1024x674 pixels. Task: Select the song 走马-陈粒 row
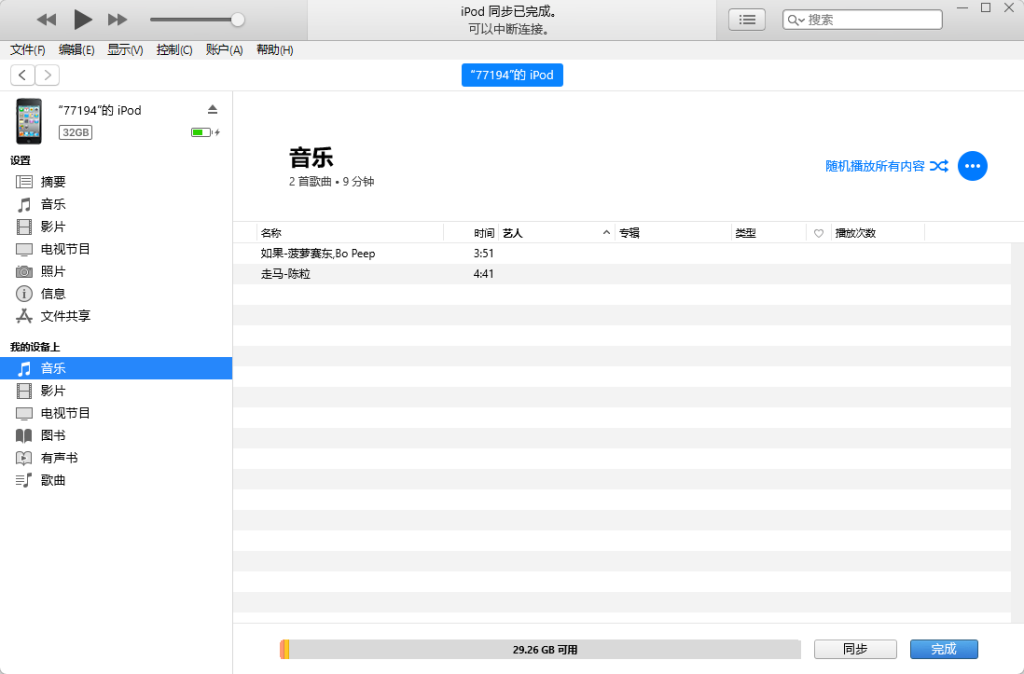pos(286,274)
